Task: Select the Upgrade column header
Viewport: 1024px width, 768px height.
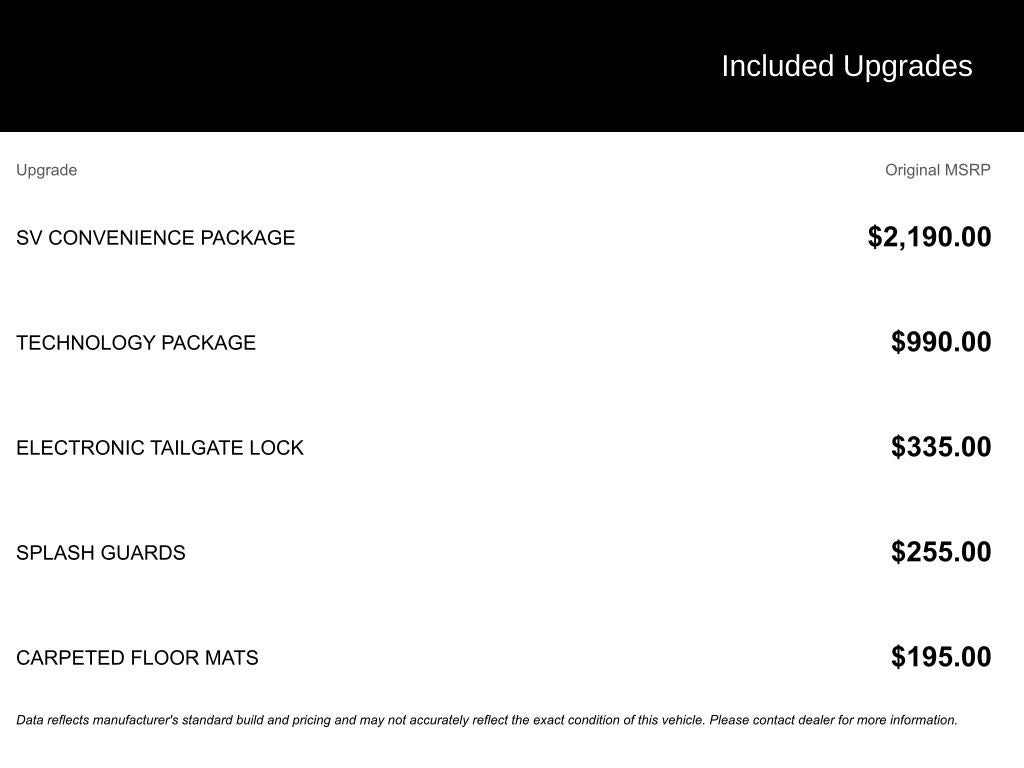Action: coord(46,170)
